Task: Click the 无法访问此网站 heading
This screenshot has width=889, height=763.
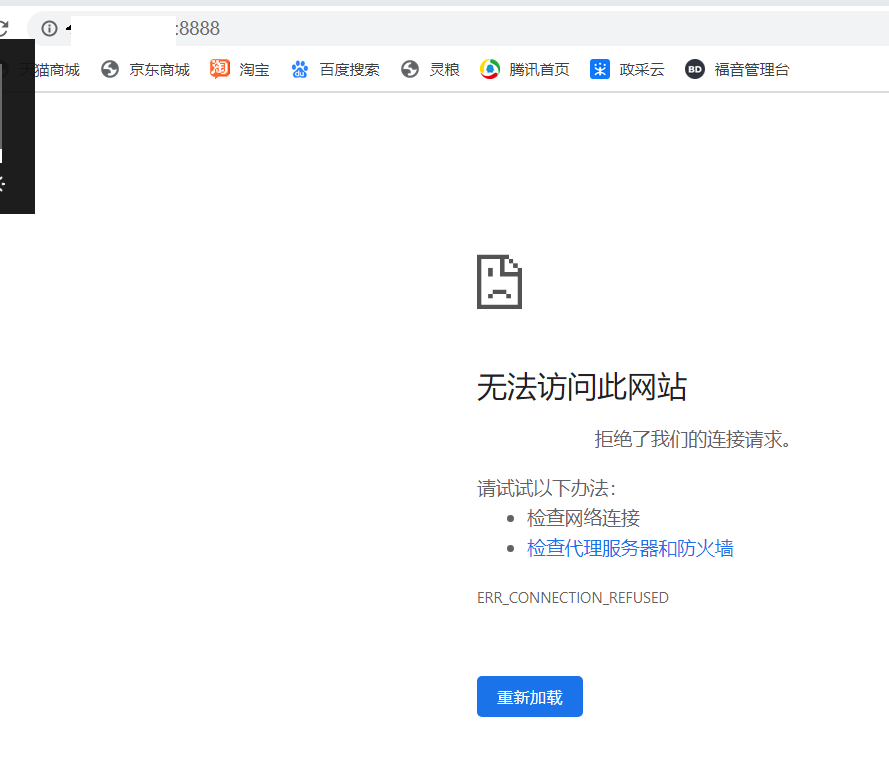Action: coord(582,387)
